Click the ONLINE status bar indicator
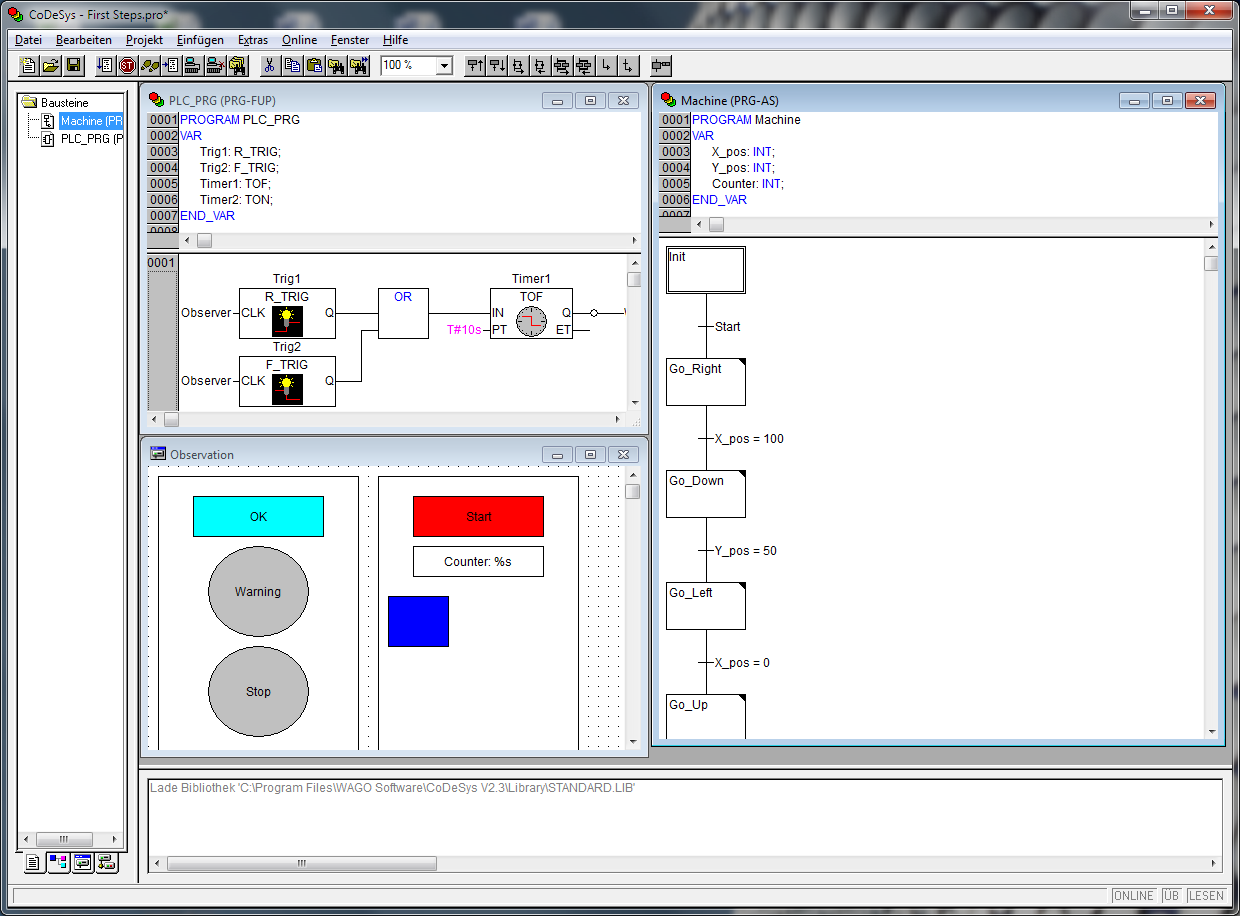Image resolution: width=1240 pixels, height=916 pixels. (1133, 896)
